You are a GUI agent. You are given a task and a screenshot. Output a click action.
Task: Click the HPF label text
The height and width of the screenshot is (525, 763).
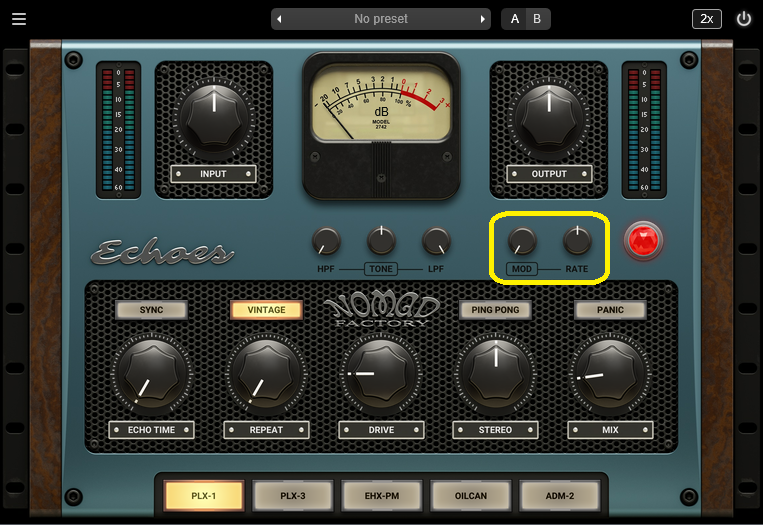(x=326, y=269)
